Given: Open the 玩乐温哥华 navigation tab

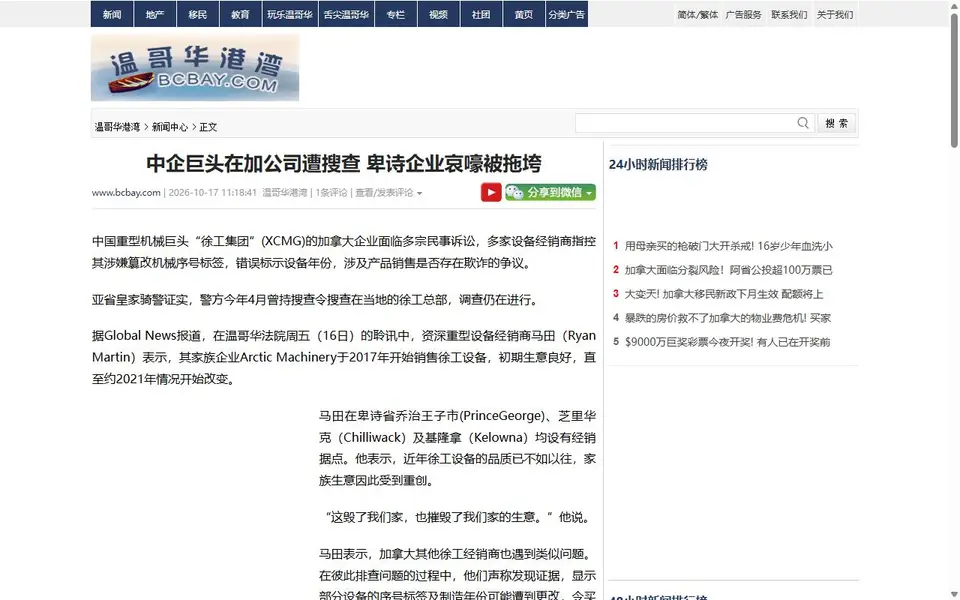Looking at the screenshot, I should [x=290, y=14].
